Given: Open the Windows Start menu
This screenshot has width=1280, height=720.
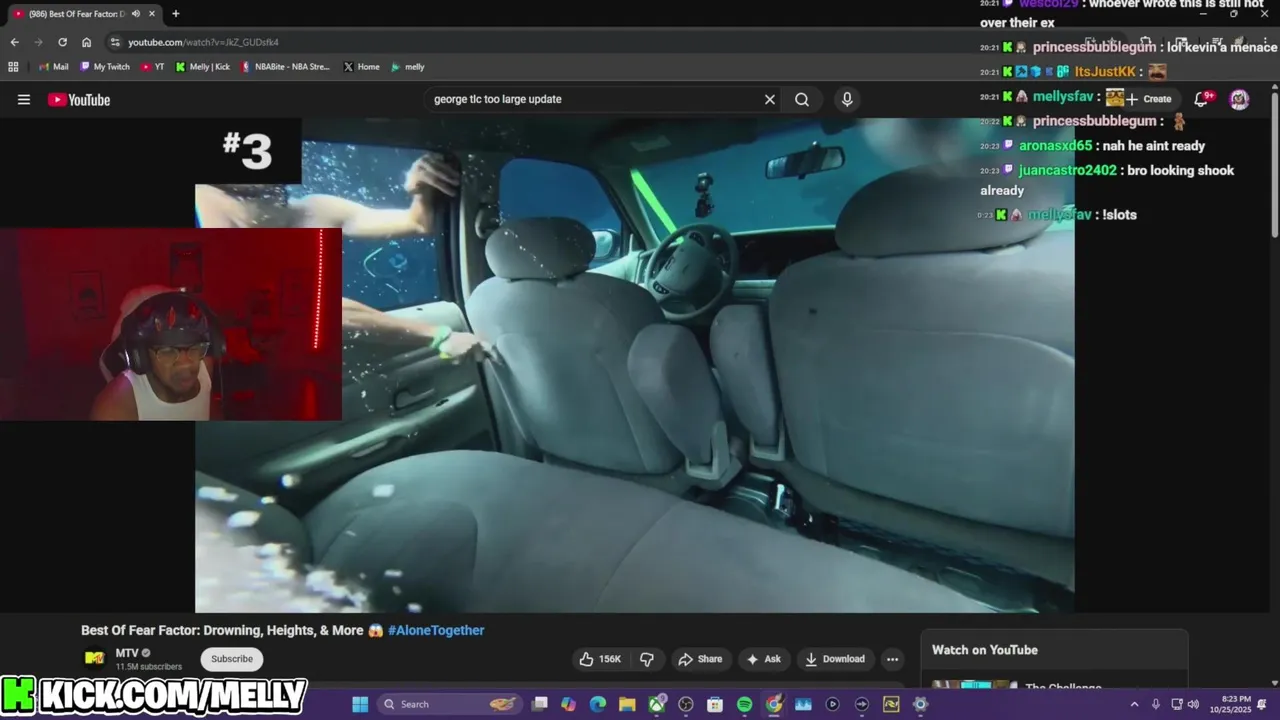Looking at the screenshot, I should (x=360, y=704).
